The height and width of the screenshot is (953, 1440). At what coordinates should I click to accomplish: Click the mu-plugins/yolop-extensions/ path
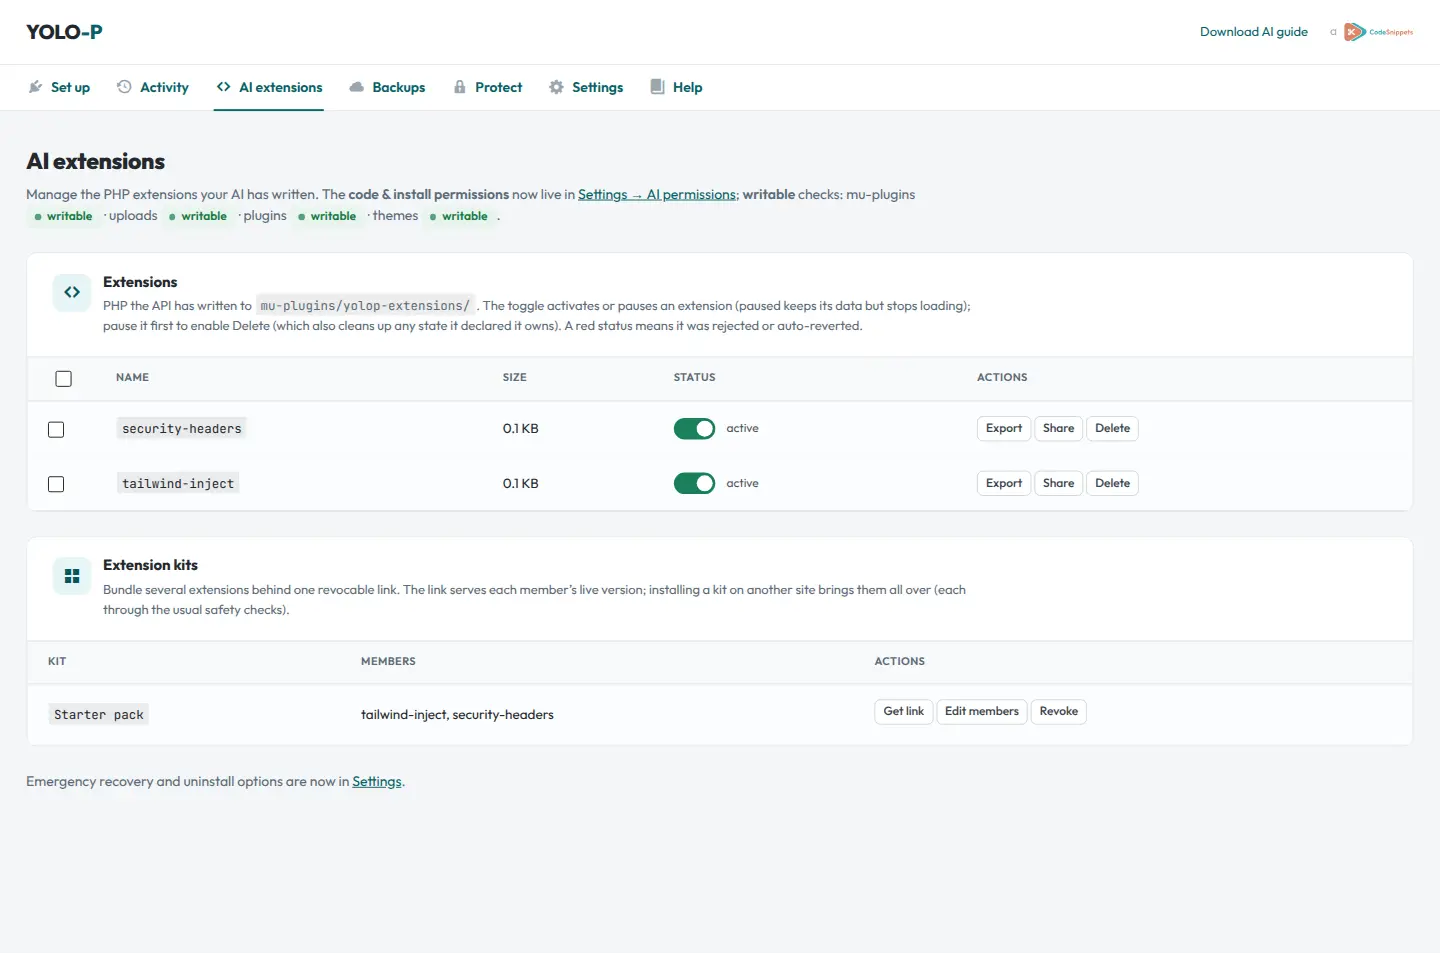[x=365, y=306]
